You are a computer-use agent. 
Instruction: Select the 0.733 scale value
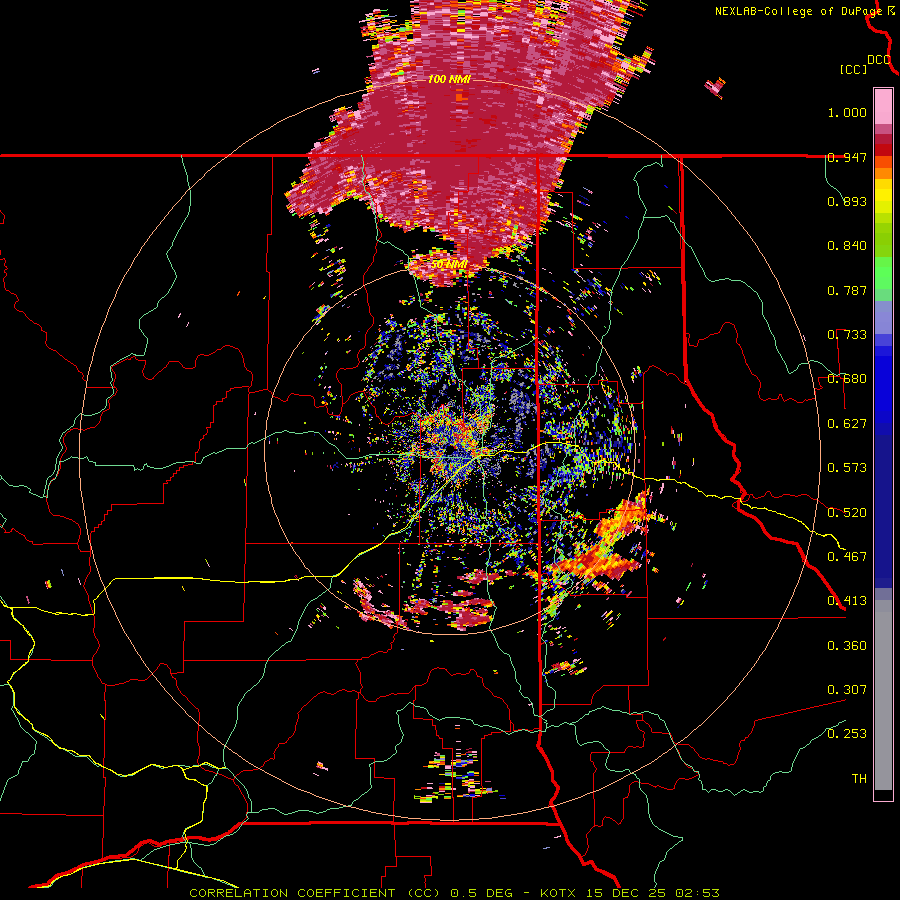tap(847, 335)
